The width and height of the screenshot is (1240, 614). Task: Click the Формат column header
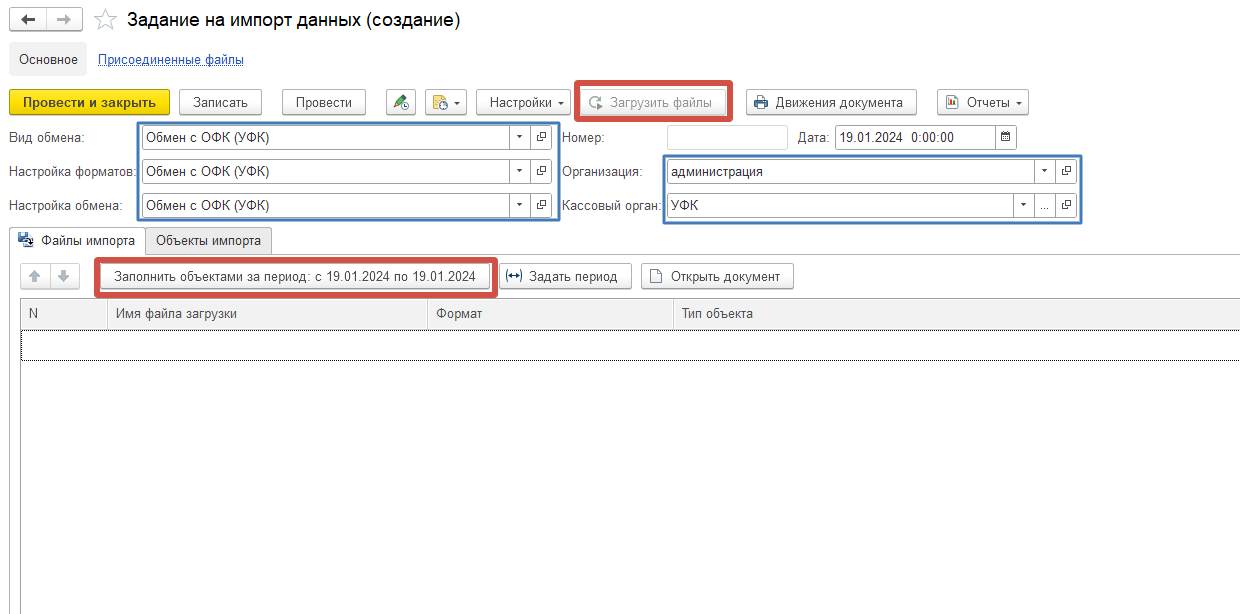click(550, 314)
